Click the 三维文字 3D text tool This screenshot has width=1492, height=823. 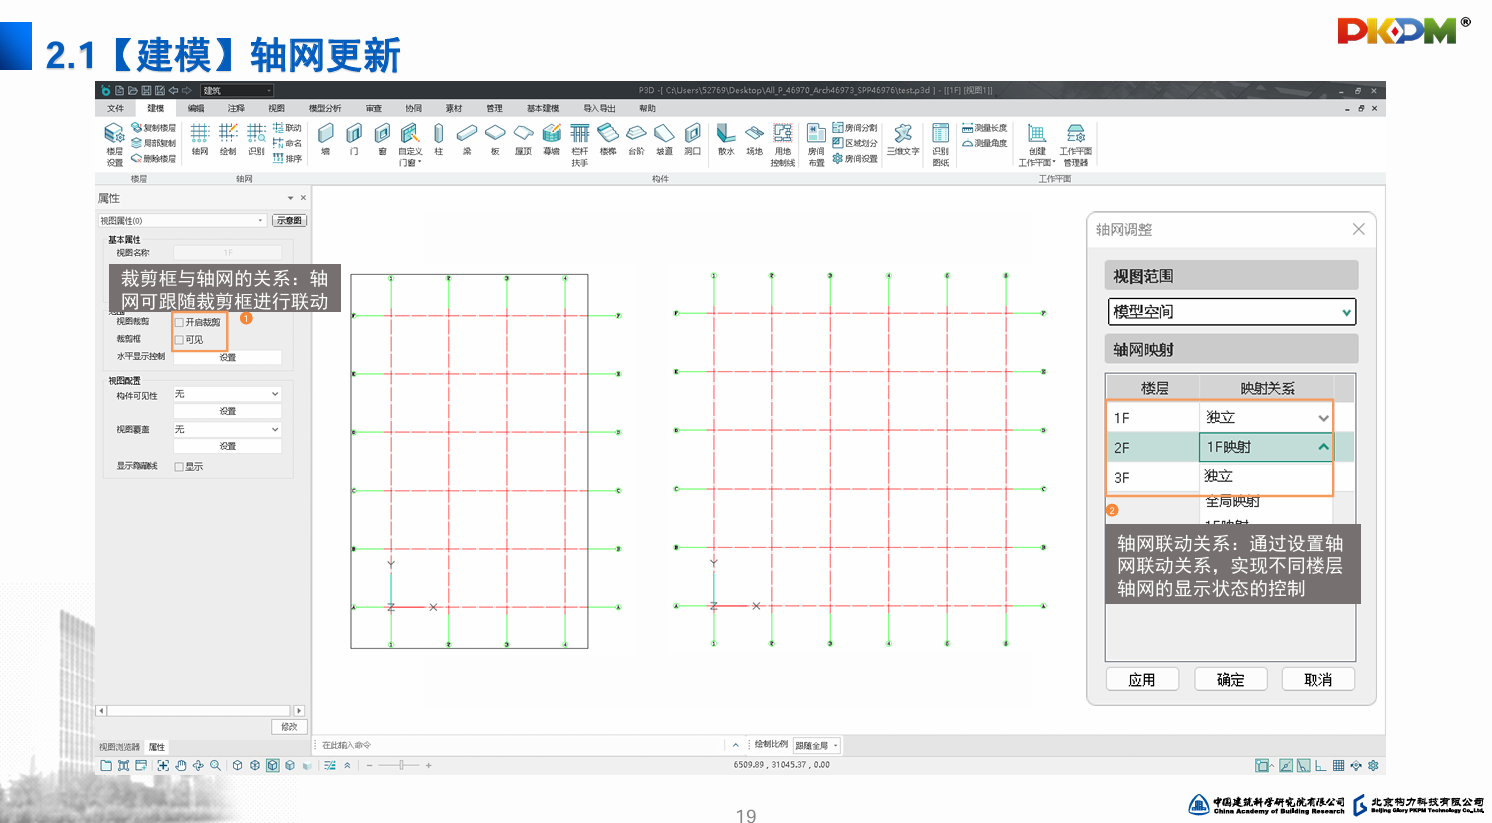(x=902, y=138)
